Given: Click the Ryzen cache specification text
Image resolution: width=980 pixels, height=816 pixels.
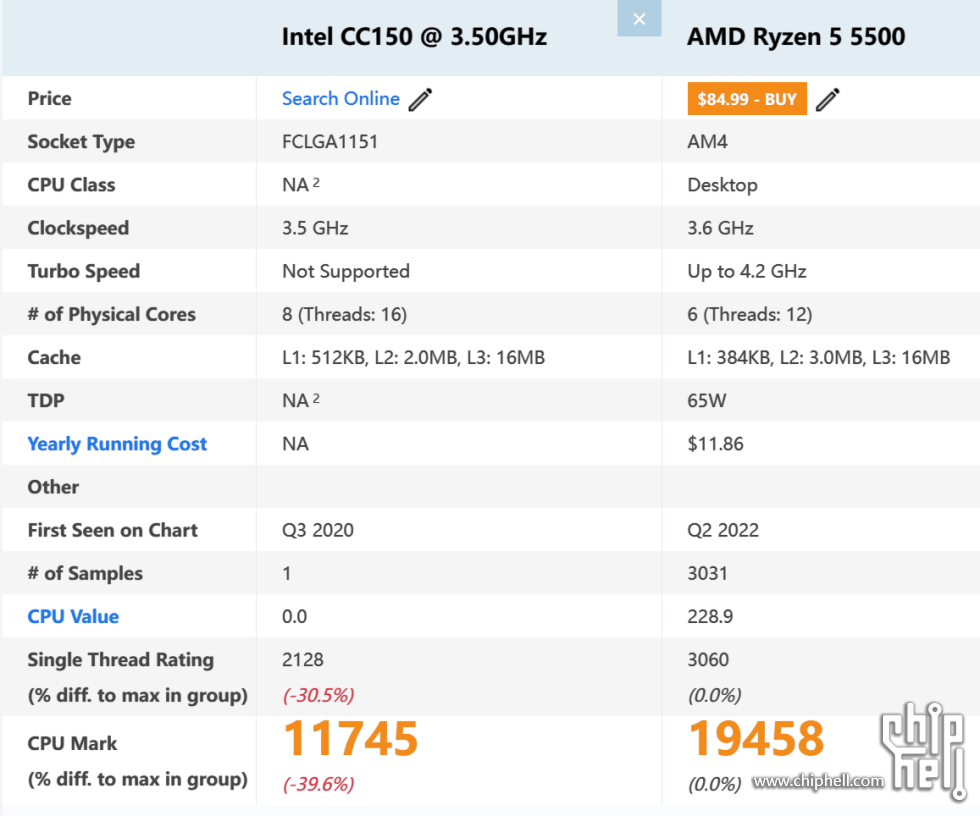Looking at the screenshot, I should pos(819,357).
